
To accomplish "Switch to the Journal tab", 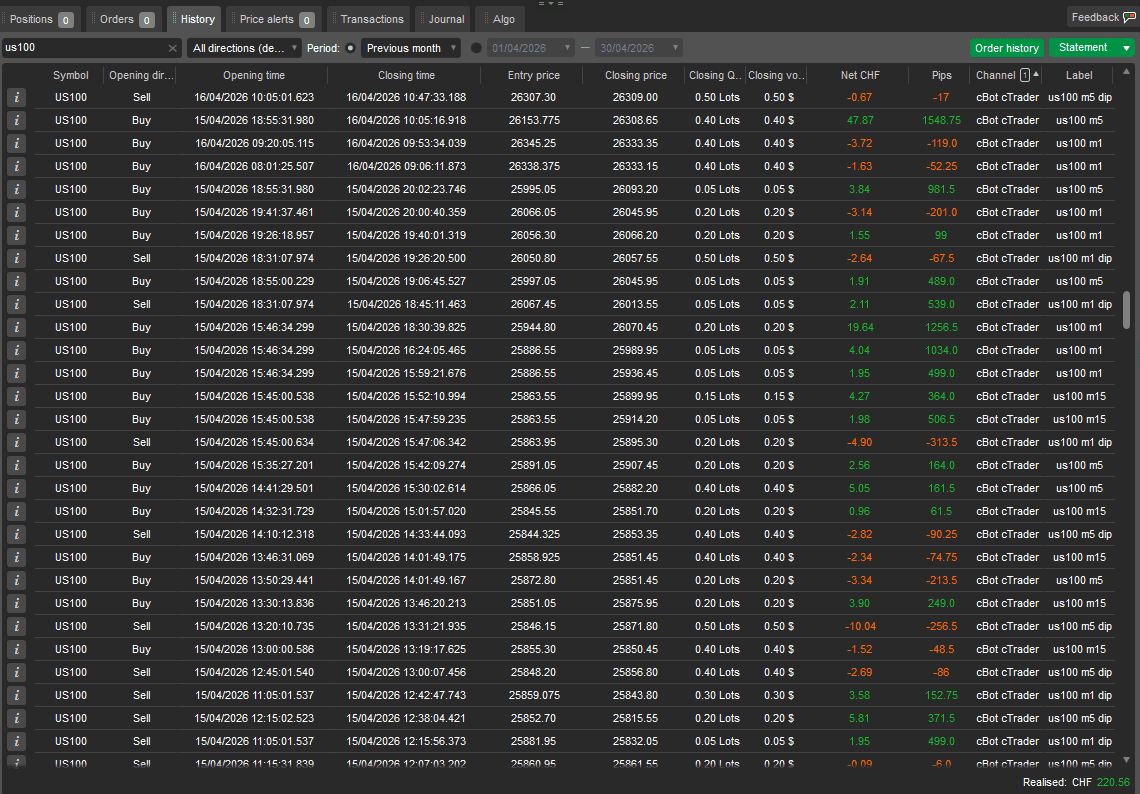I will click(443, 20).
